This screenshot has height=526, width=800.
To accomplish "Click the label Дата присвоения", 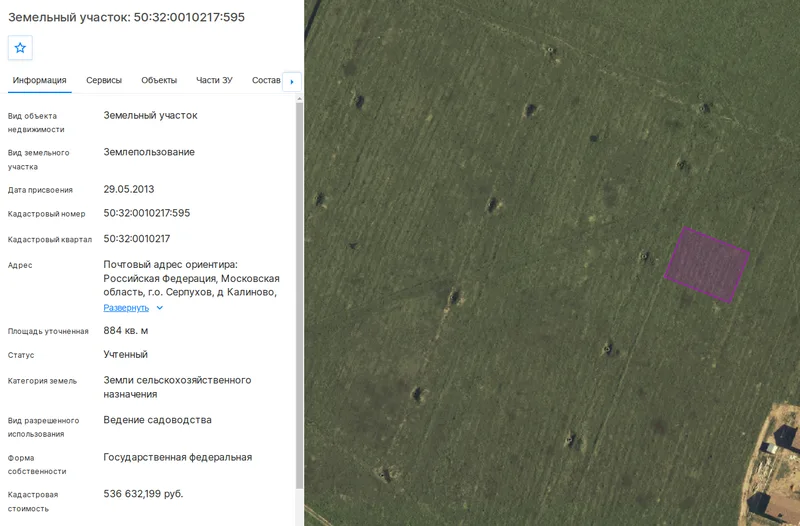I will point(40,190).
